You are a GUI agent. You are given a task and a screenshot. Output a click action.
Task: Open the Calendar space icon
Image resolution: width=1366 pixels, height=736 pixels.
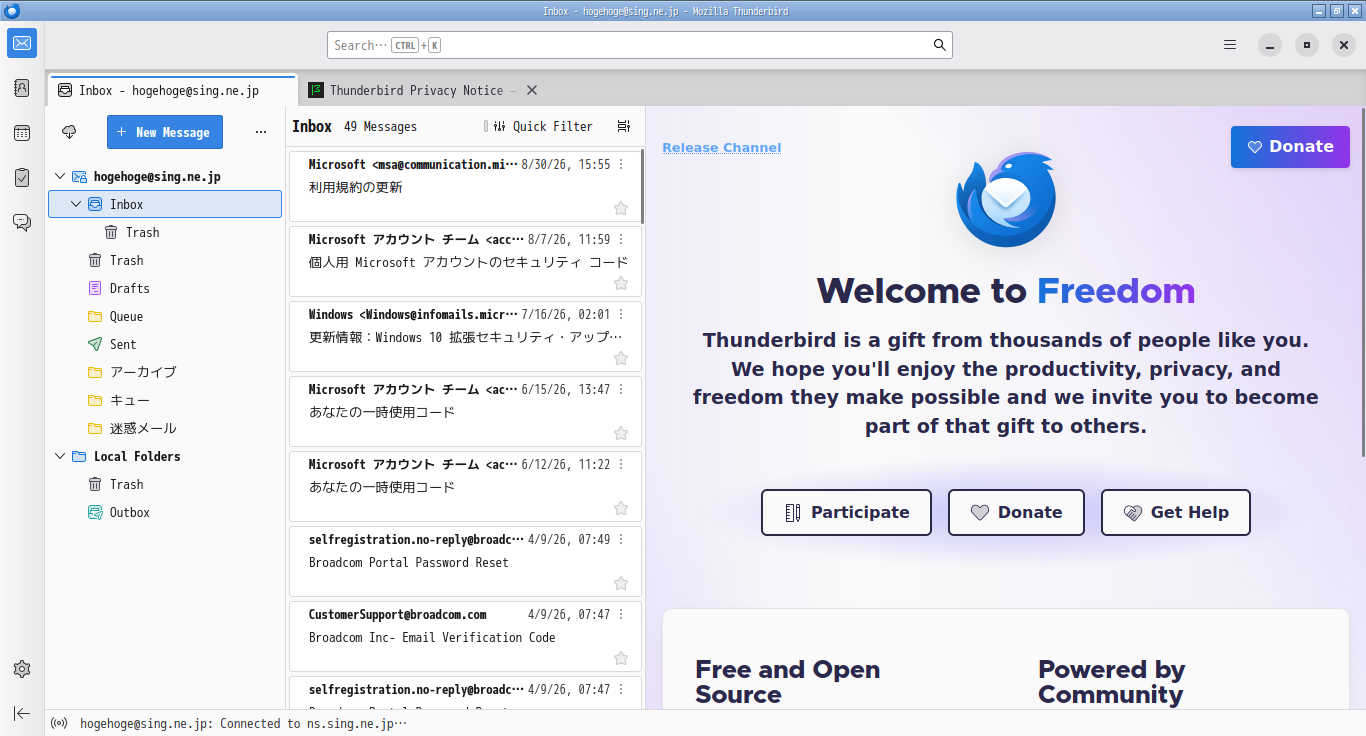pyautogui.click(x=22, y=133)
